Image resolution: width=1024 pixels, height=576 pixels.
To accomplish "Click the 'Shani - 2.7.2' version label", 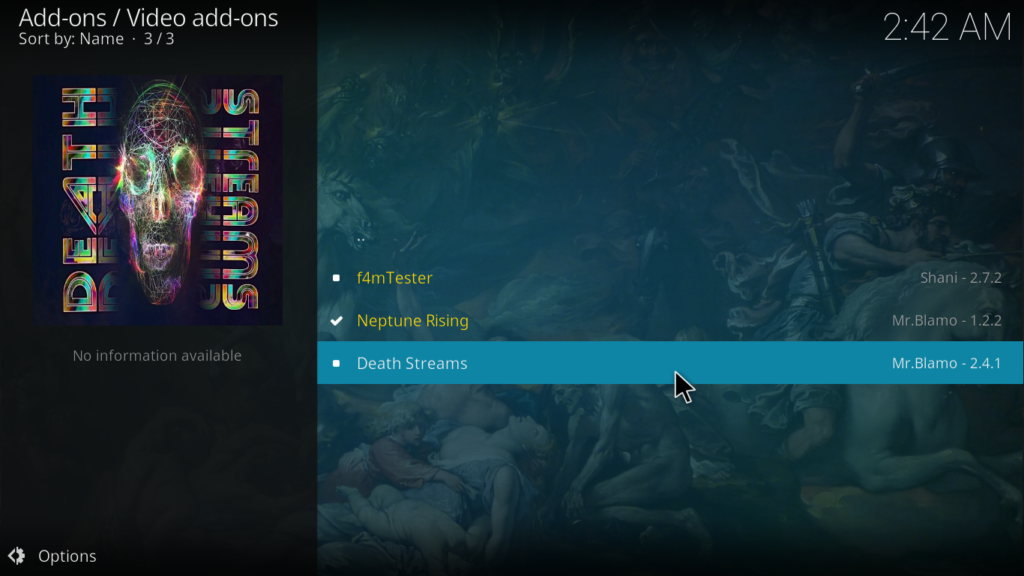I will coord(961,278).
